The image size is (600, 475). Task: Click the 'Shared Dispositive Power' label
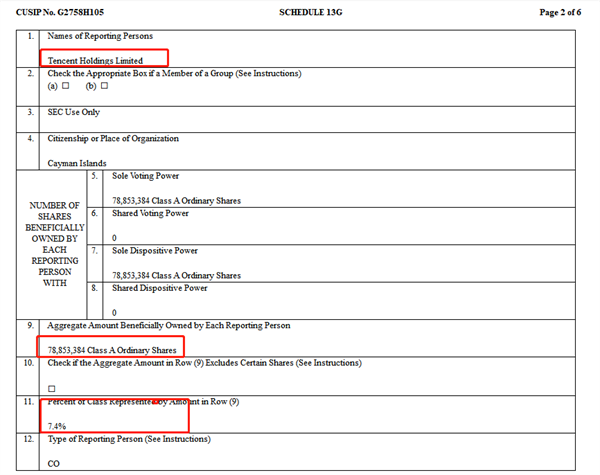(160, 288)
